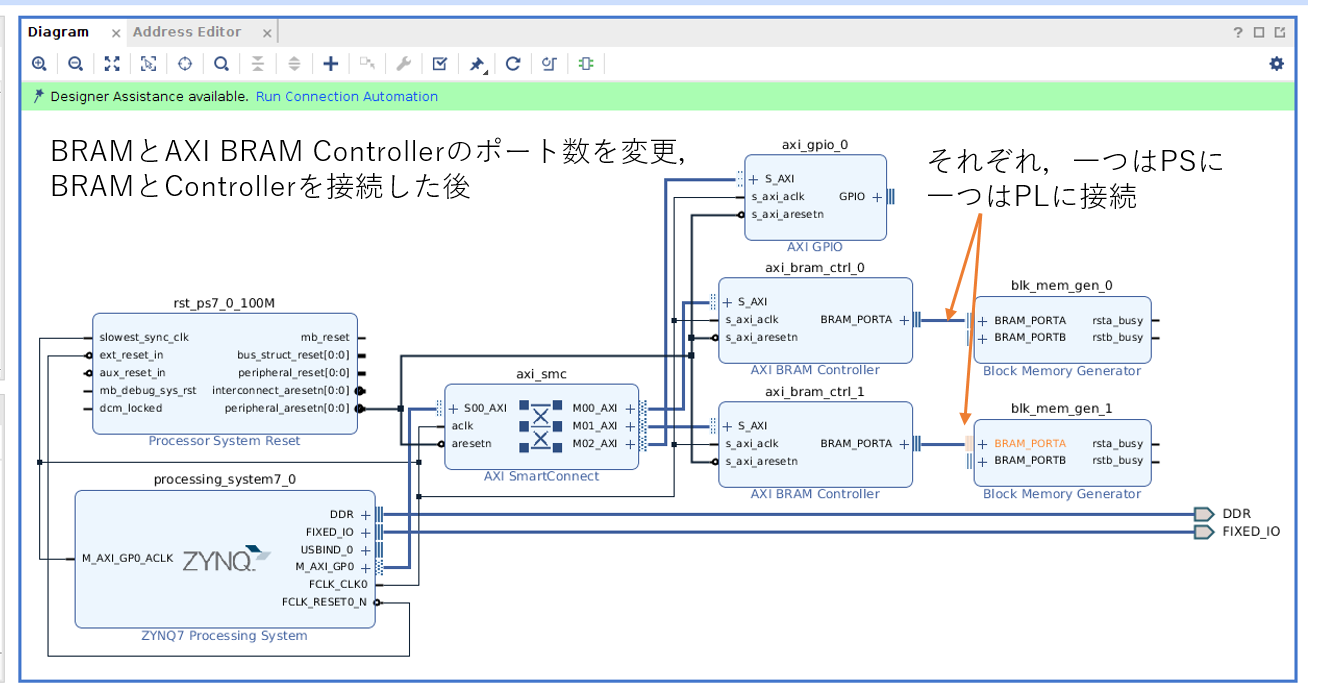Switch to the Address Editor tab
The width and height of the screenshot is (1323, 691).
[x=187, y=32]
